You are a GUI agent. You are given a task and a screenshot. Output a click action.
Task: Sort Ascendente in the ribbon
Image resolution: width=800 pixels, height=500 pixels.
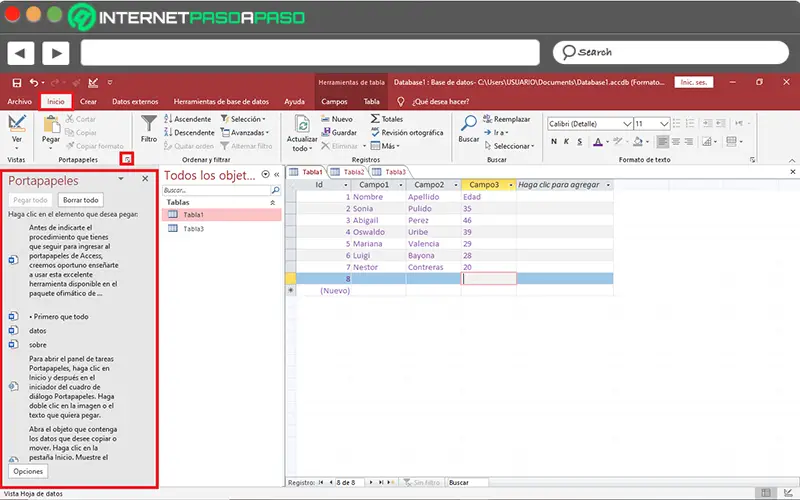click(187, 119)
